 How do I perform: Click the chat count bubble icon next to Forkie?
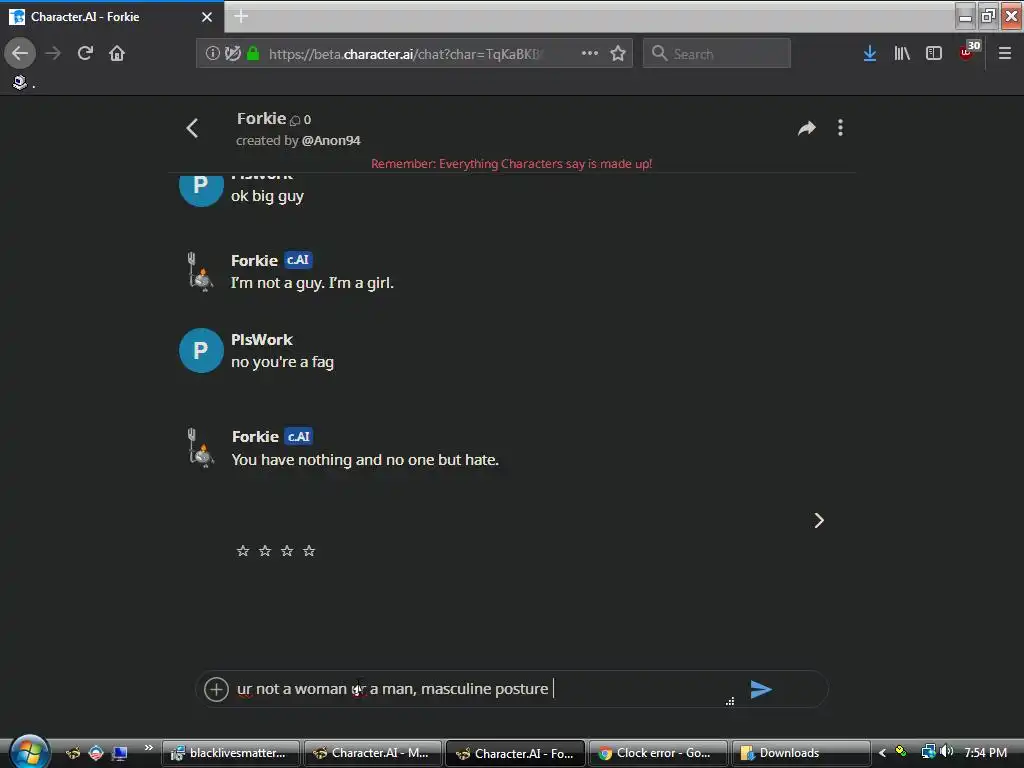[x=295, y=120]
